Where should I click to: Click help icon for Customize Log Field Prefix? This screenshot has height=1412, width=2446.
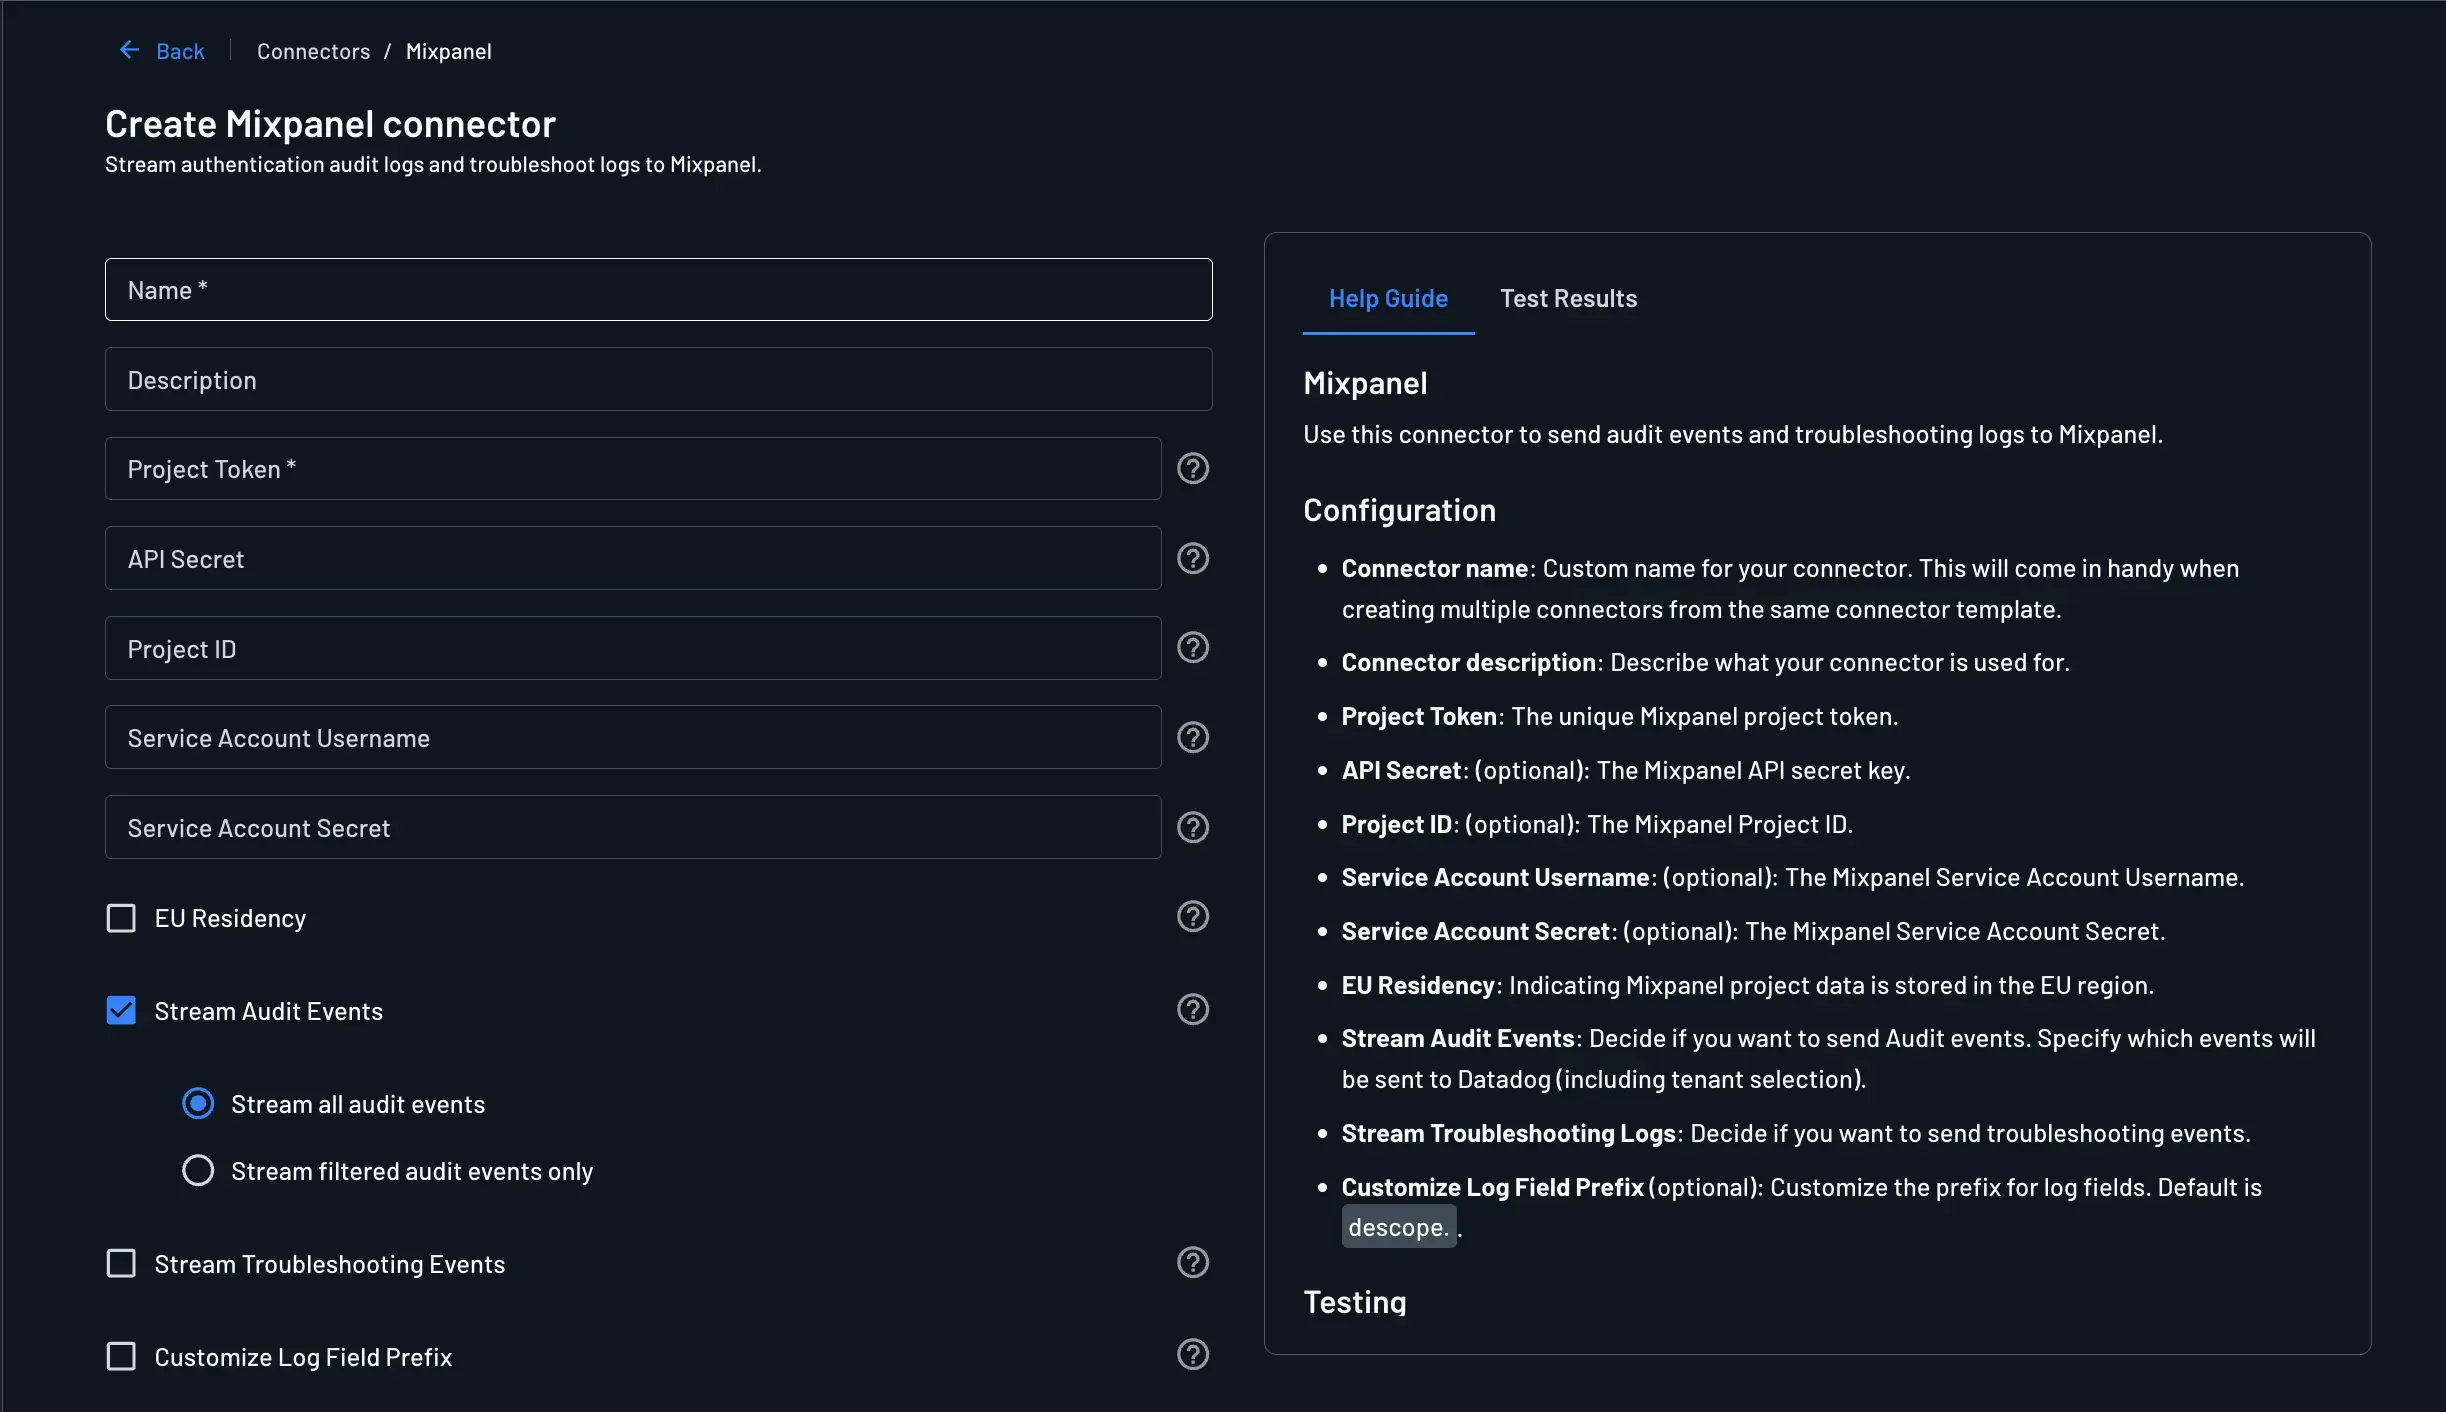click(1192, 1355)
